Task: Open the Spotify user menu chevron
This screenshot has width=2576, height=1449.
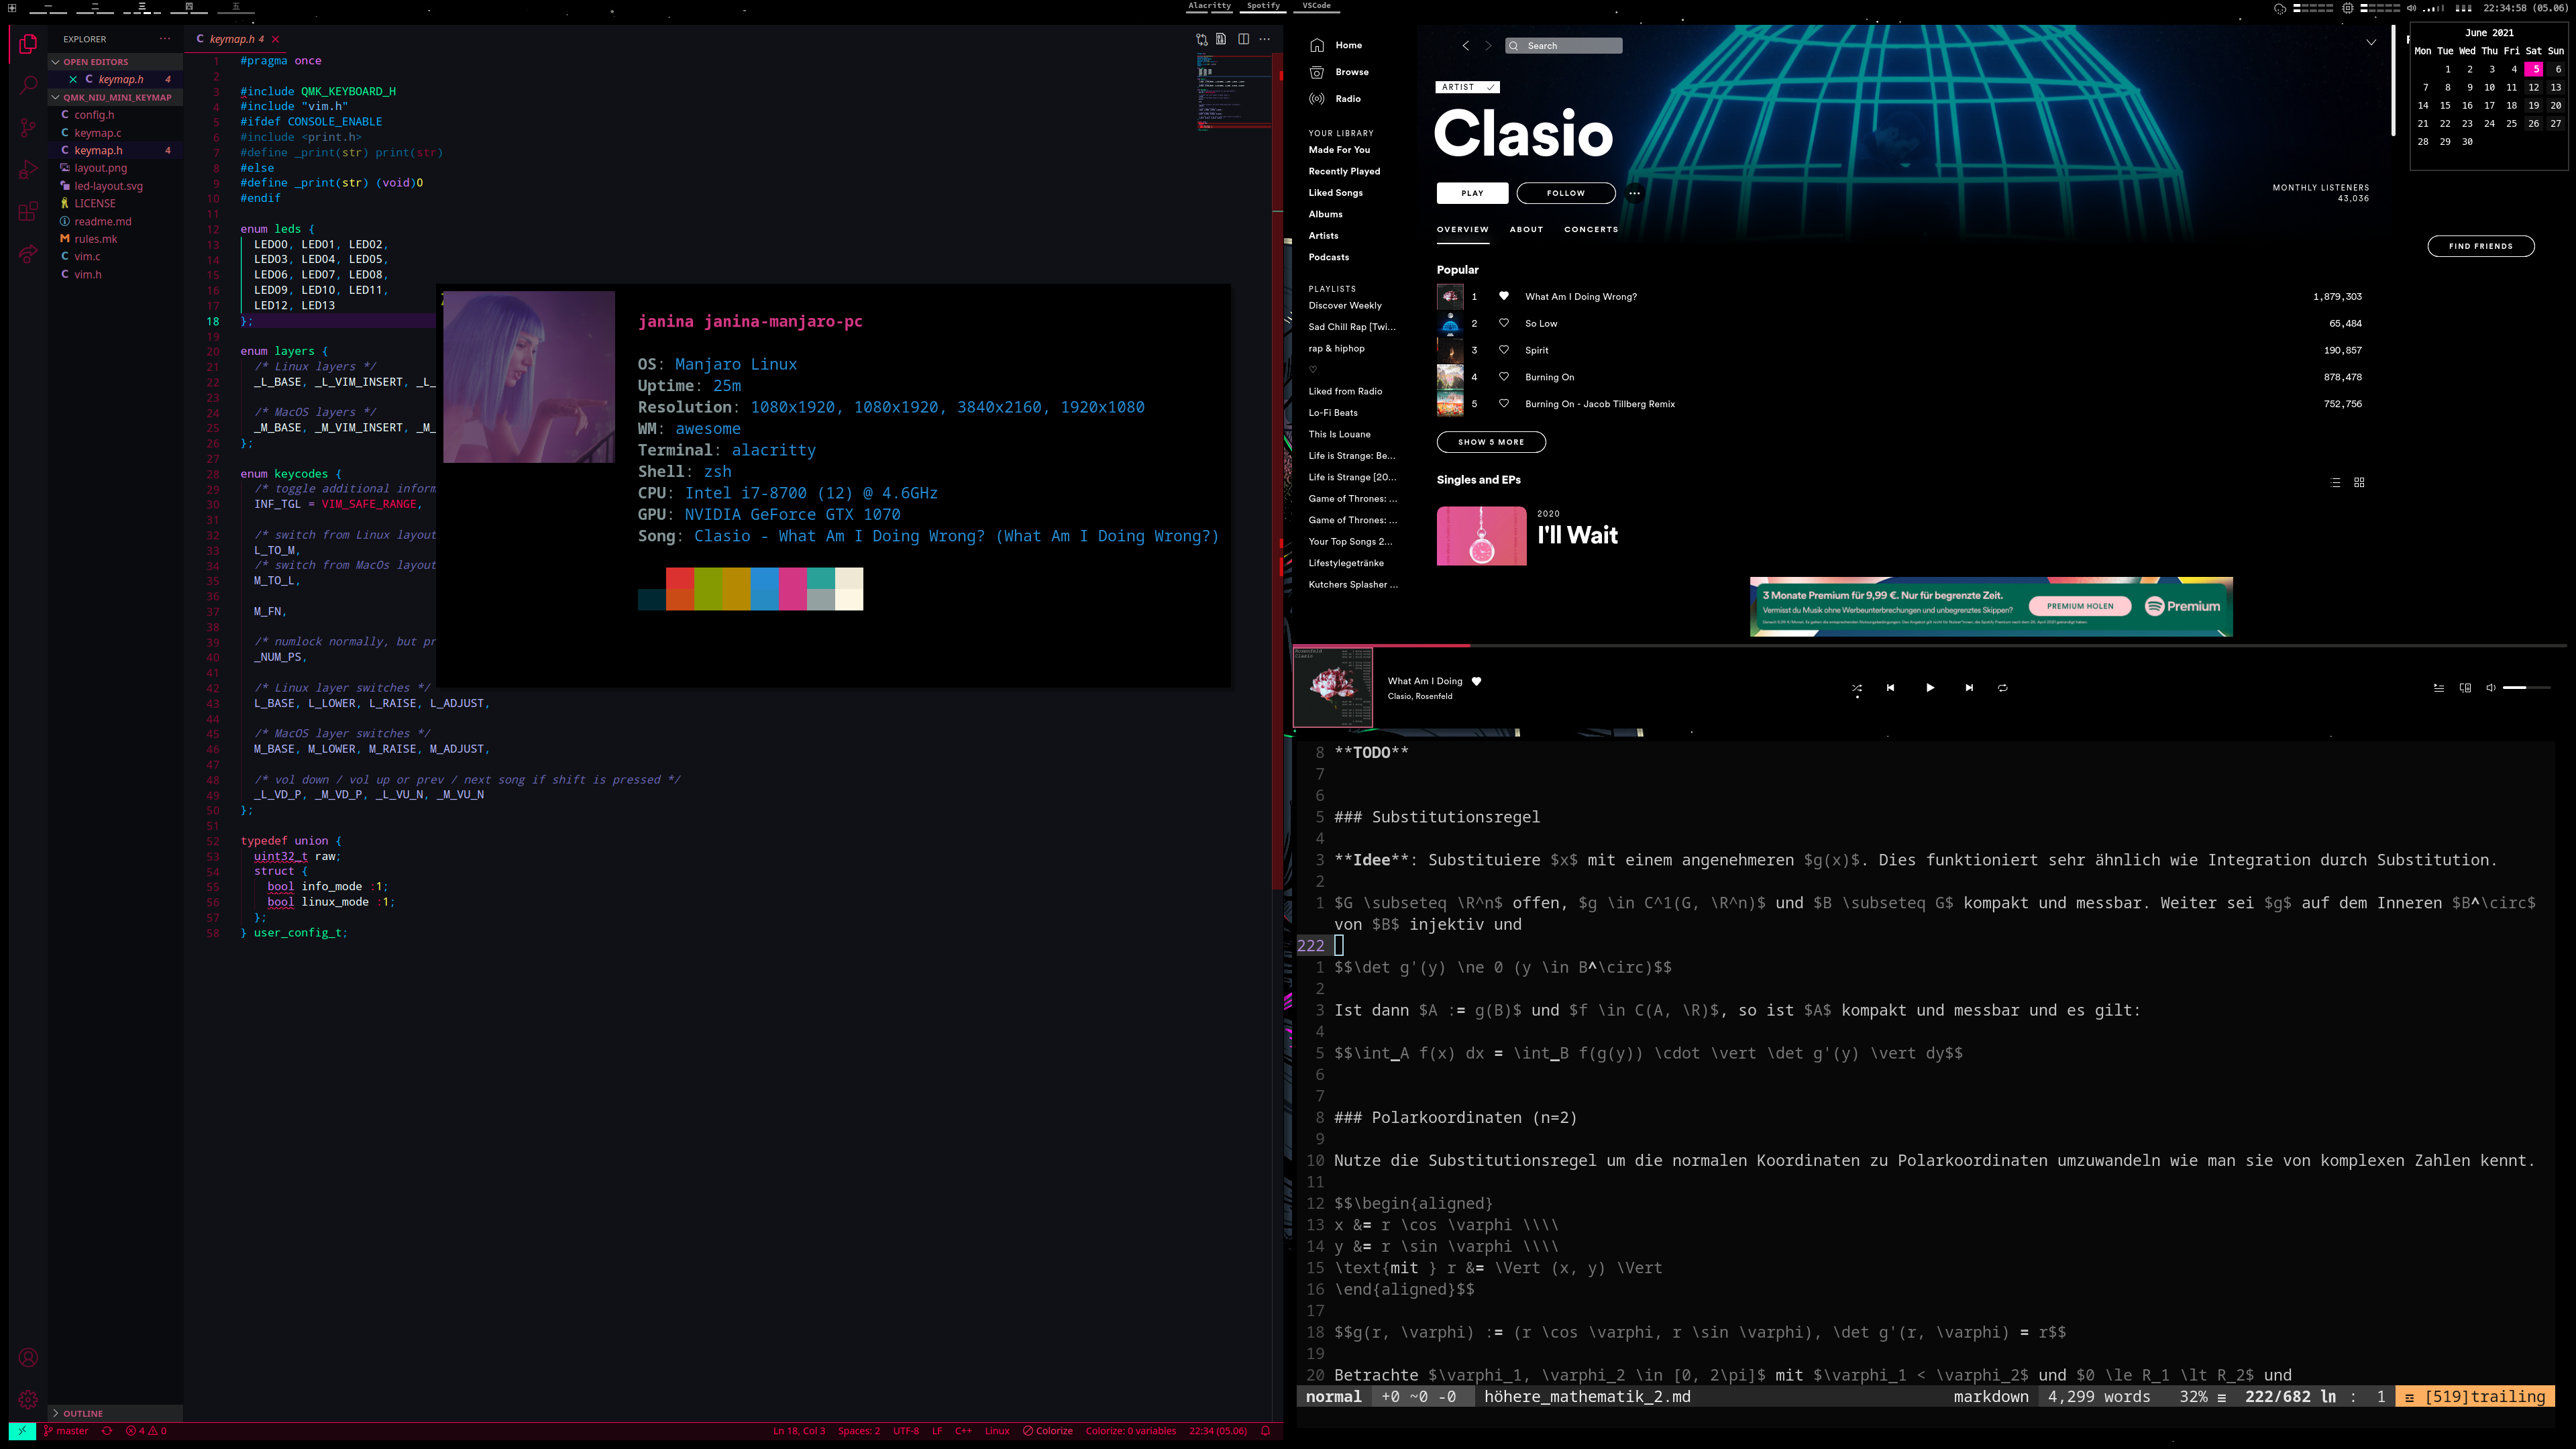Action: click(x=2370, y=43)
